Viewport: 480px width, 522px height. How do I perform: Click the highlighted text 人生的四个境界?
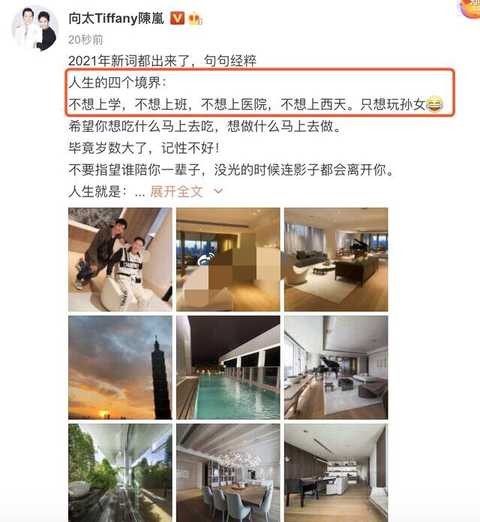pos(117,82)
